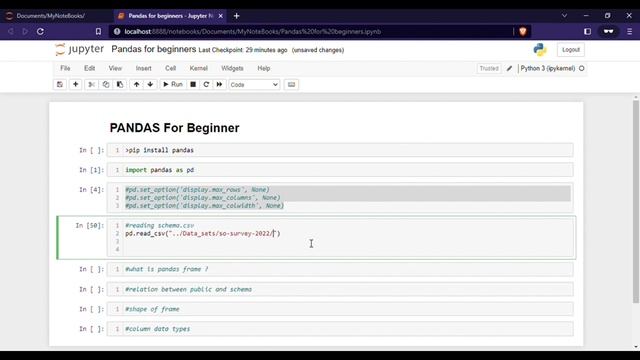Move selected cell down arrow
The image size is (640, 360).
[x=150, y=84]
